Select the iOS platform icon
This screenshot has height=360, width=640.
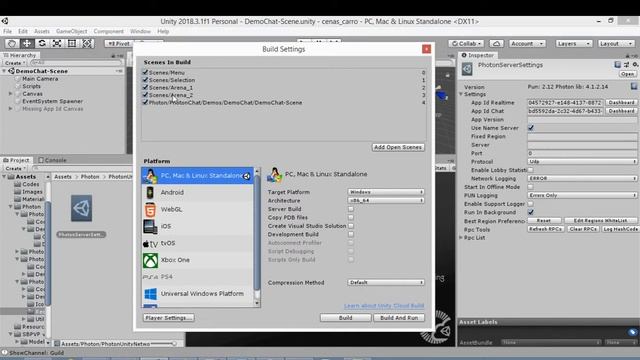[150, 227]
